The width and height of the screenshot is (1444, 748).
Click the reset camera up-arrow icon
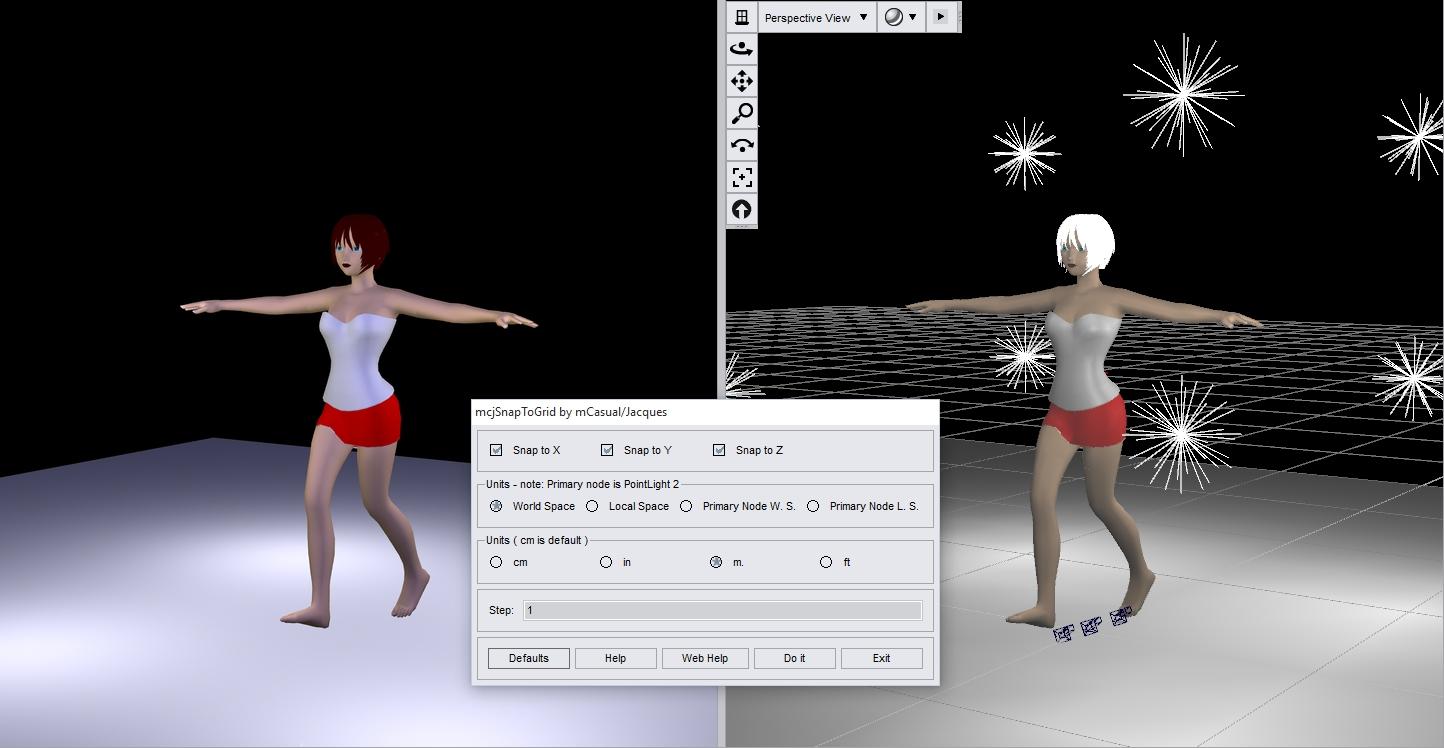[x=741, y=209]
